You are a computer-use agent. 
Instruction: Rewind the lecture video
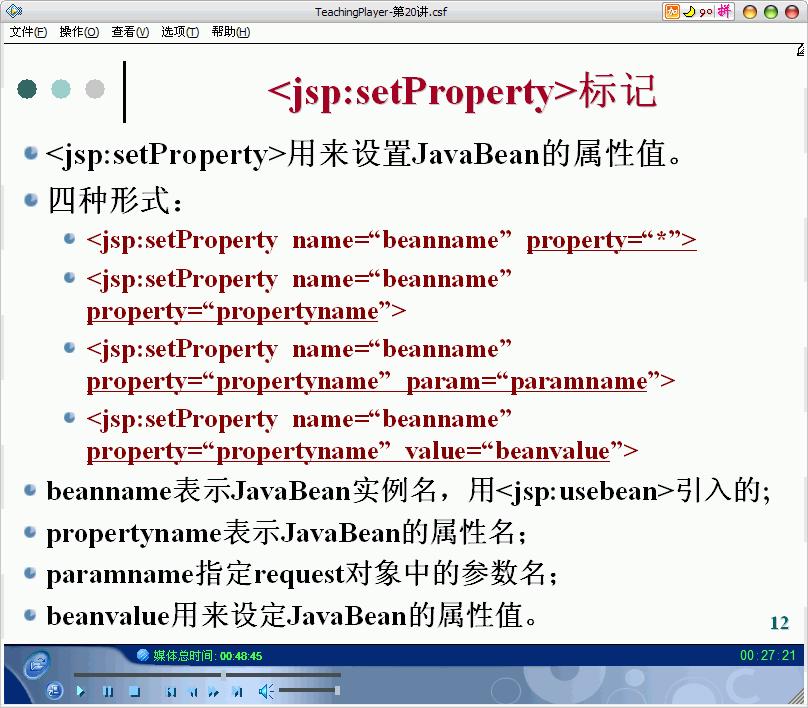pyautogui.click(x=193, y=692)
